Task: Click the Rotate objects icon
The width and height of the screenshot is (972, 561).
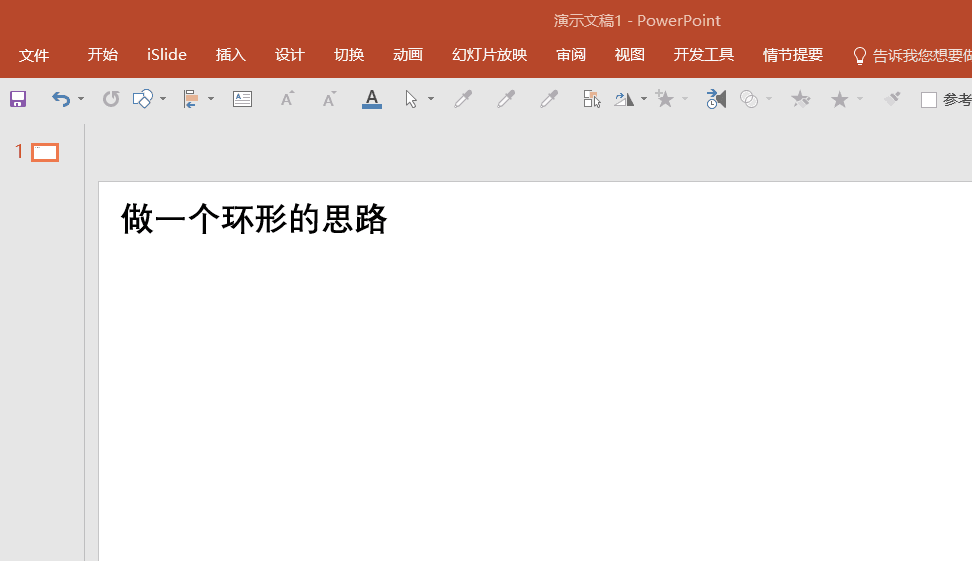Action: (x=624, y=99)
